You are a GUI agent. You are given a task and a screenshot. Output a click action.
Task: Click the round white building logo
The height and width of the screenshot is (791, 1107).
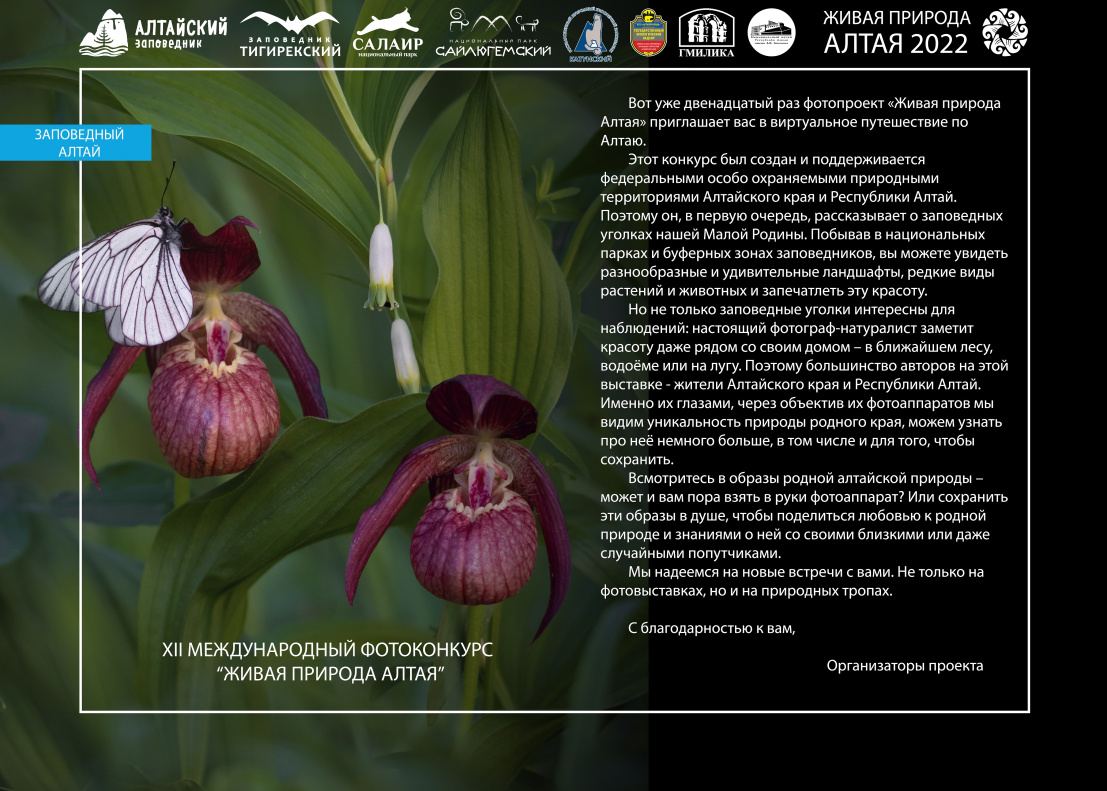[x=771, y=33]
